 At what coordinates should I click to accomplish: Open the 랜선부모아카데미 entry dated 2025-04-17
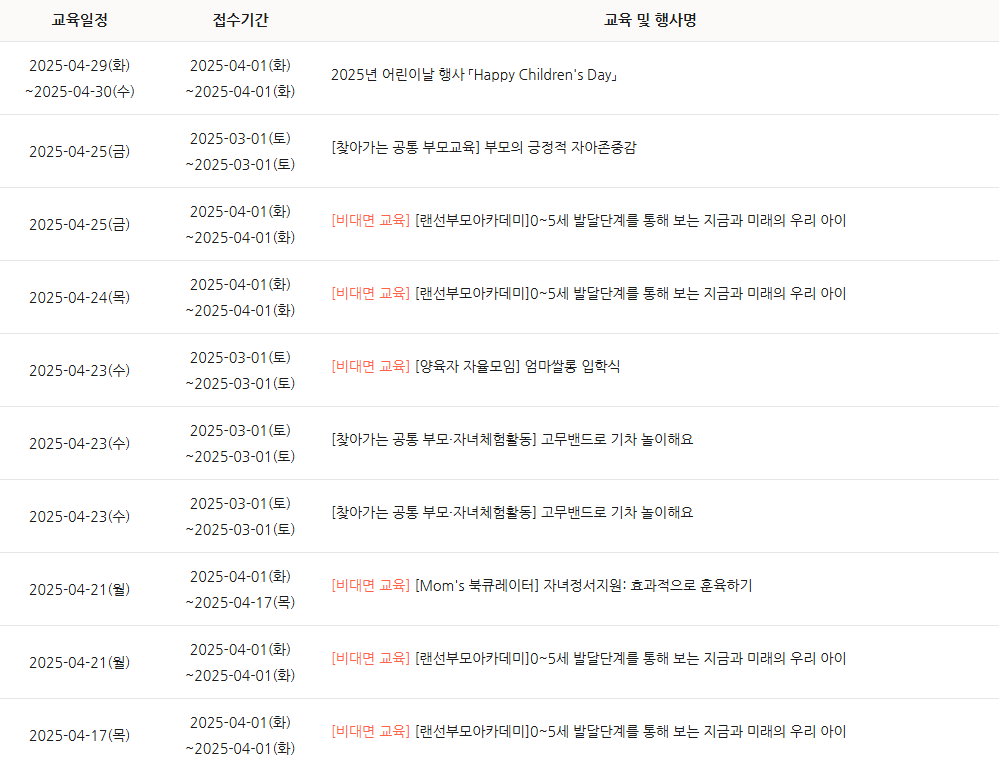click(589, 732)
